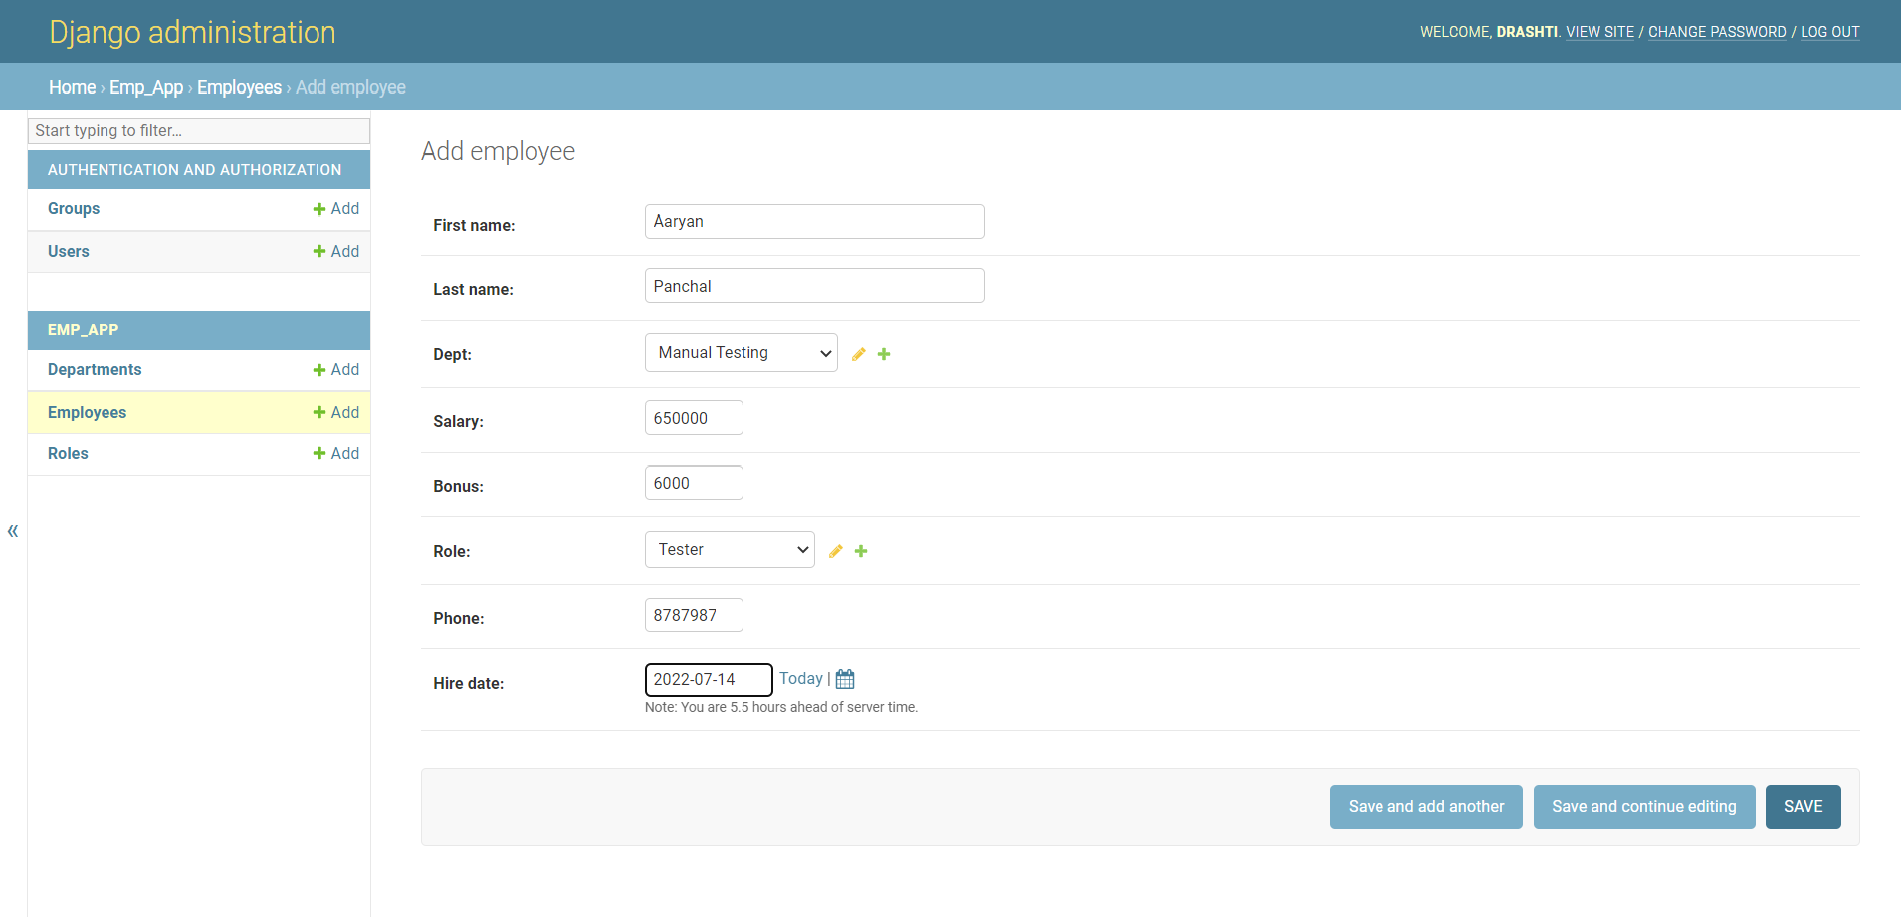
Task: Add a new Employee from sidebar
Action: pyautogui.click(x=336, y=413)
